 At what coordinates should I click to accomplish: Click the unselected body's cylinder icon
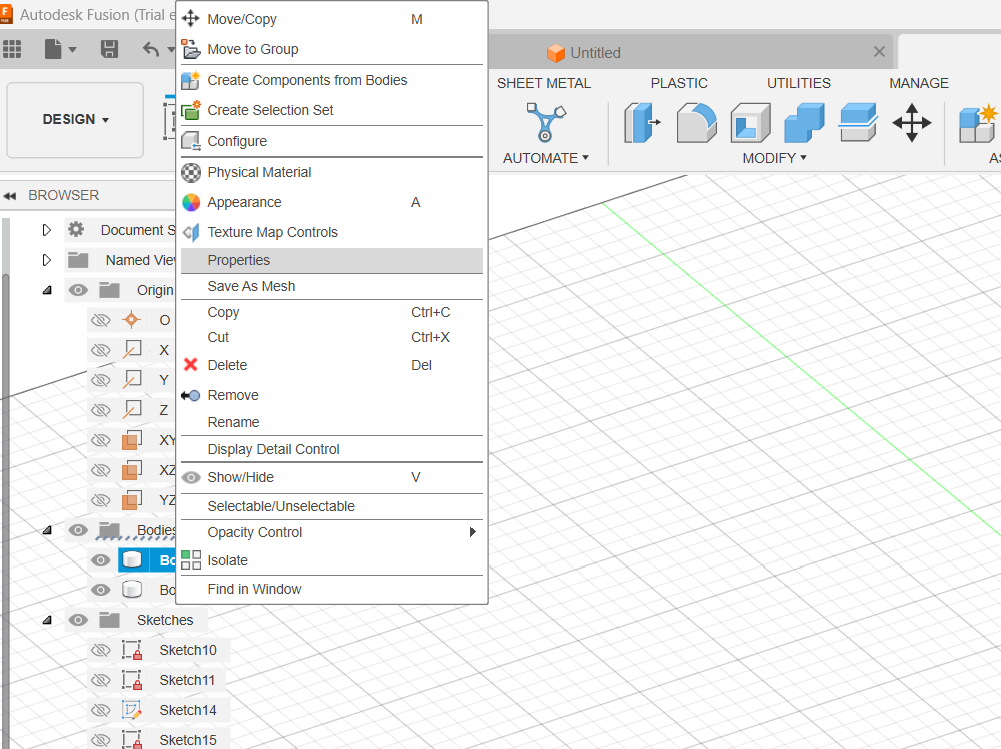132,589
